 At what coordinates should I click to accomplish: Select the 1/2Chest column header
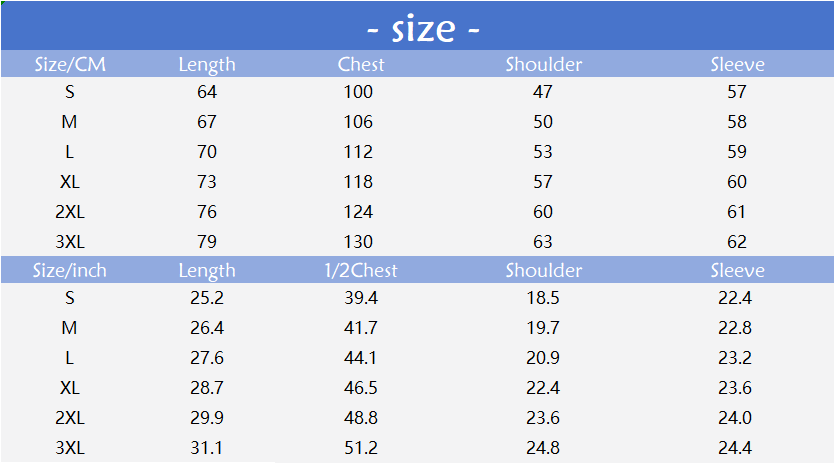[361, 270]
